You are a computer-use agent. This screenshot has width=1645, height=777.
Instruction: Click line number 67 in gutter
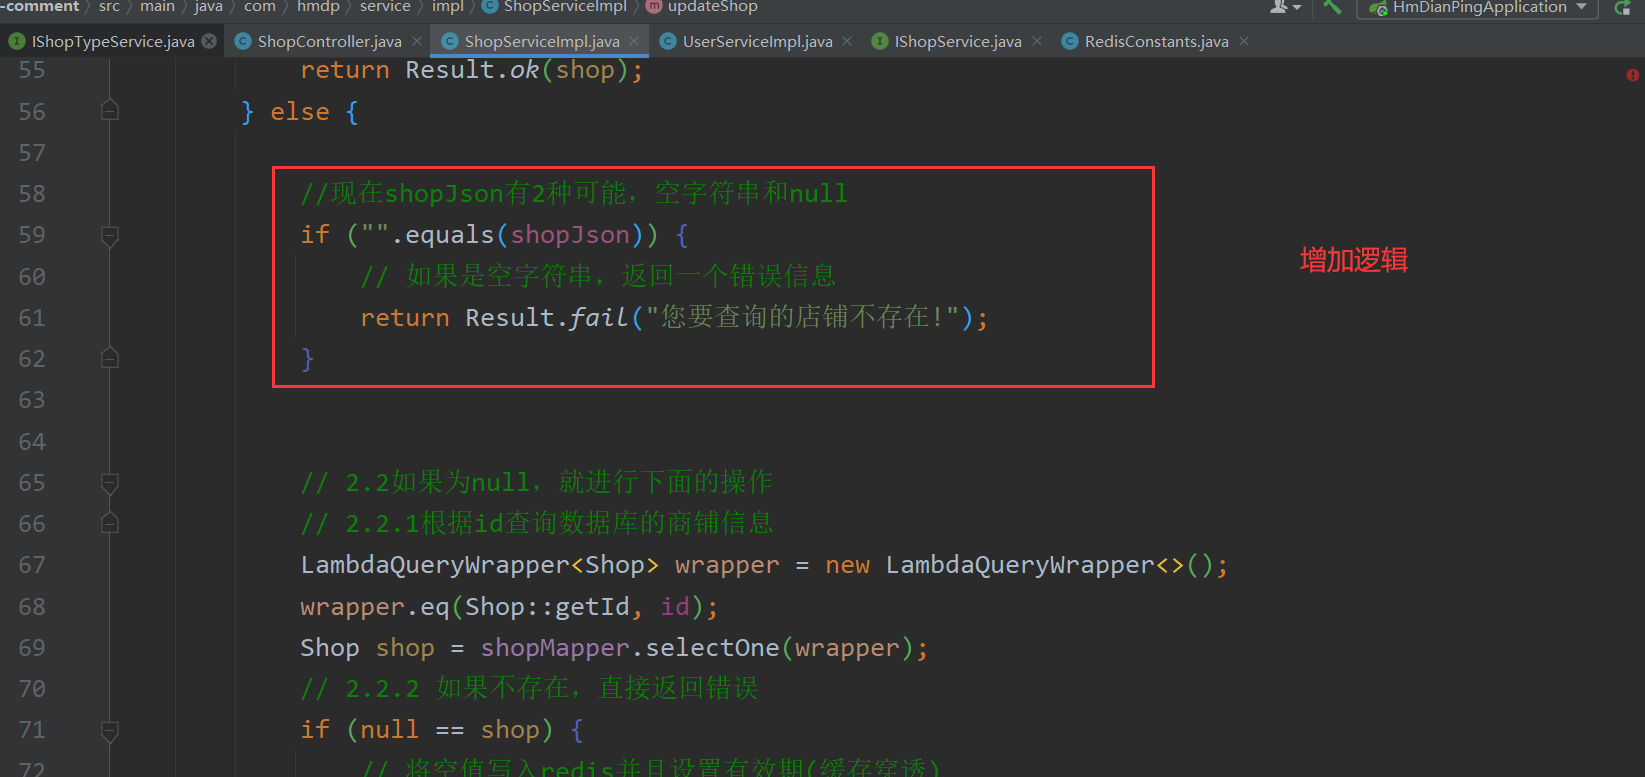tap(32, 565)
